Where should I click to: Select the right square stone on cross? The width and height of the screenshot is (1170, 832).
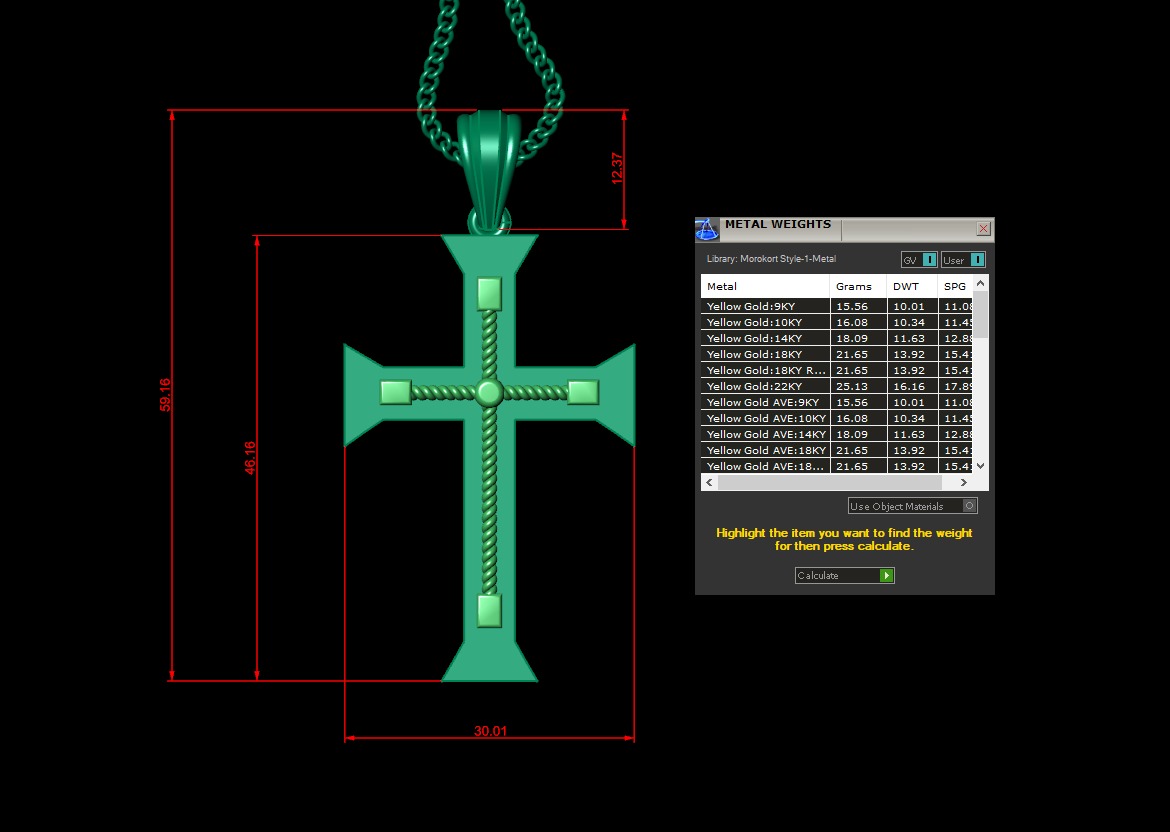click(x=583, y=392)
